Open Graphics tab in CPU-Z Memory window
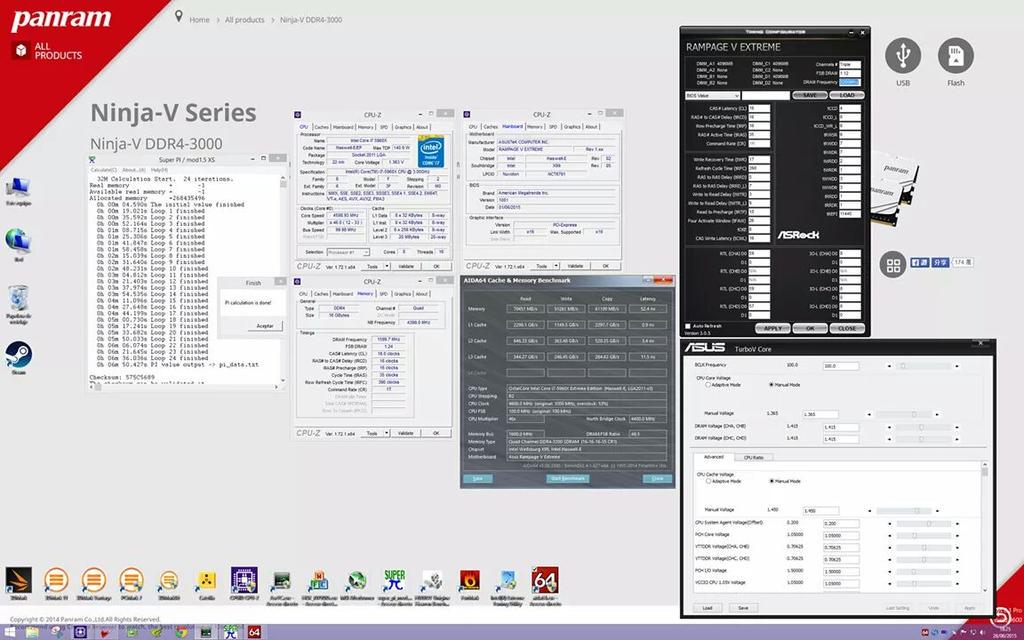 tap(402, 294)
